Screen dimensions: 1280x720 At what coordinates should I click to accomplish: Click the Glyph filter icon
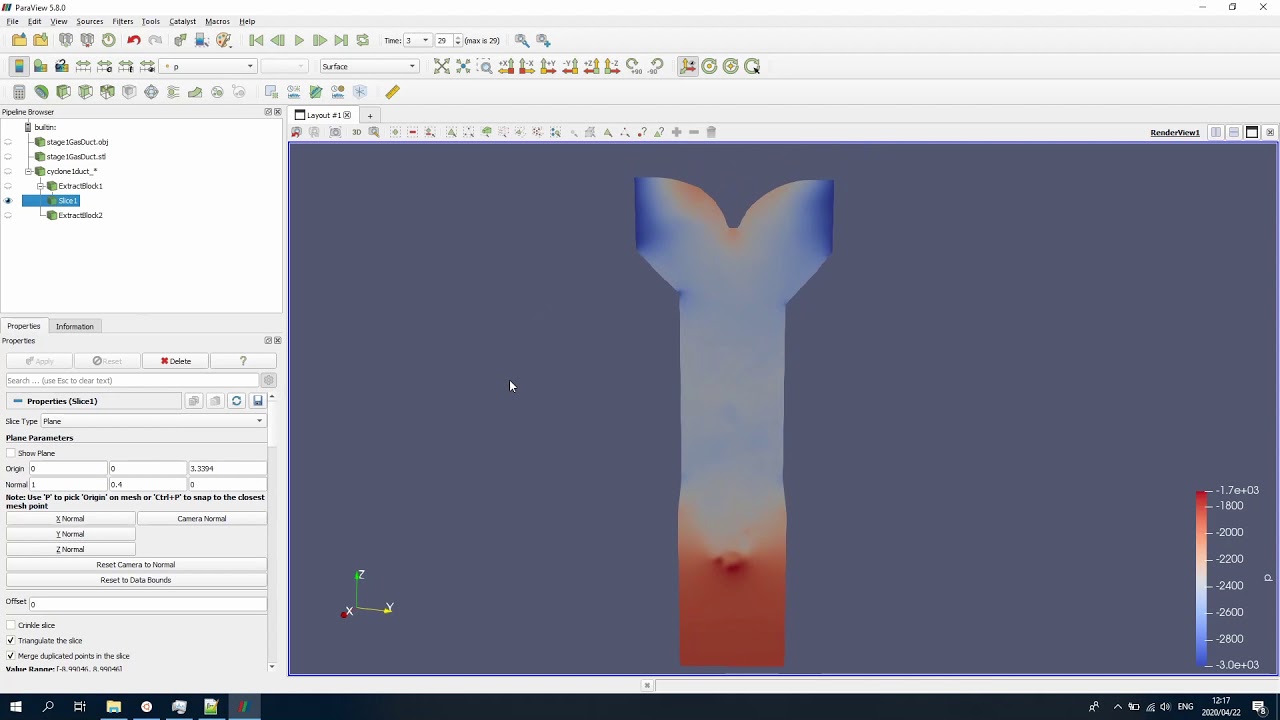(x=151, y=92)
